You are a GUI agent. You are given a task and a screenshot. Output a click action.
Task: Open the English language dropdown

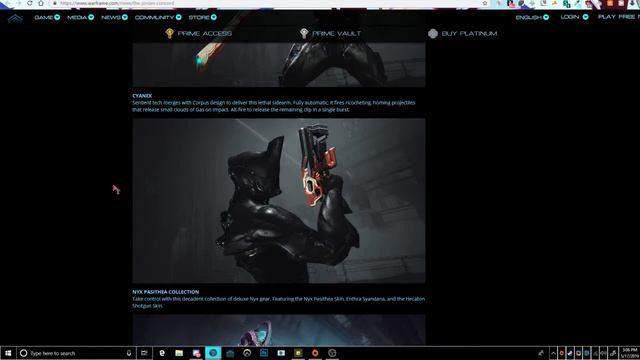pos(532,17)
